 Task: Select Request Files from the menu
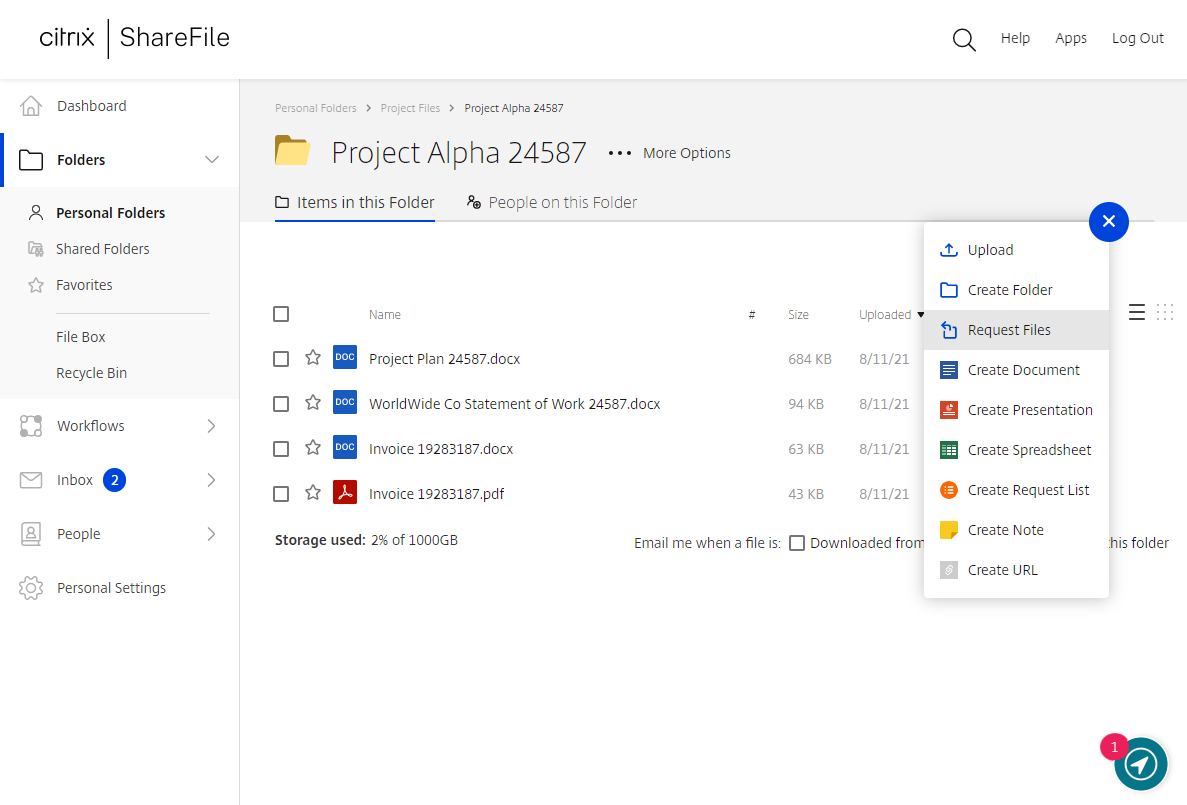coord(1009,330)
